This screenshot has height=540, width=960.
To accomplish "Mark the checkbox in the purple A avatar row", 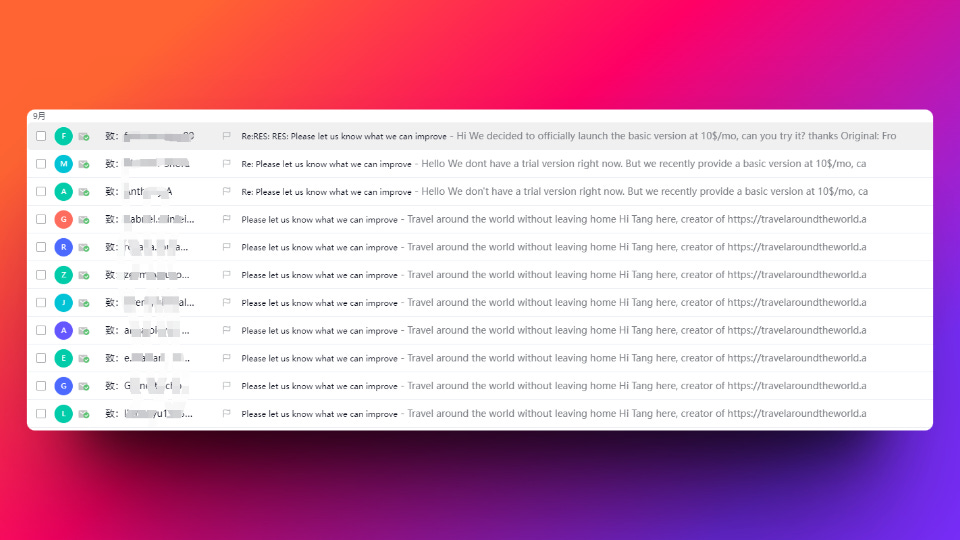I will [41, 330].
